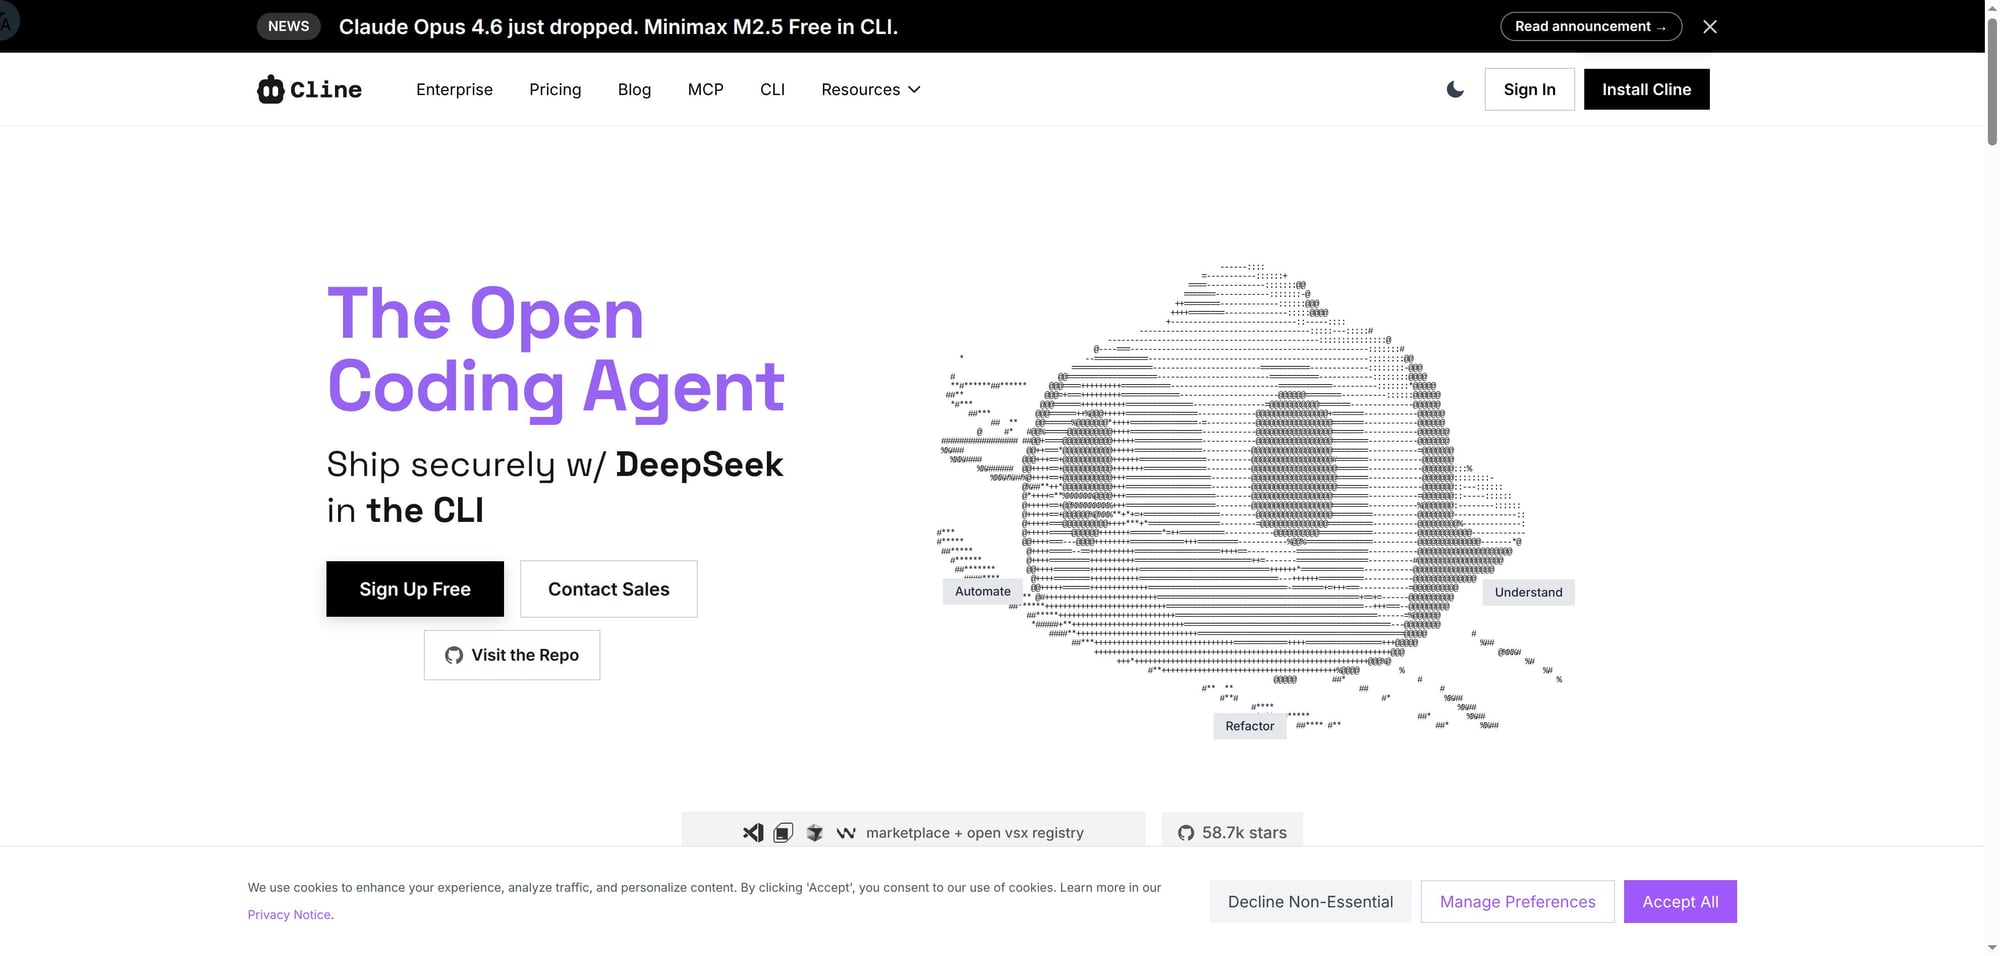Toggle dark mode with the moon icon

(x=1455, y=90)
